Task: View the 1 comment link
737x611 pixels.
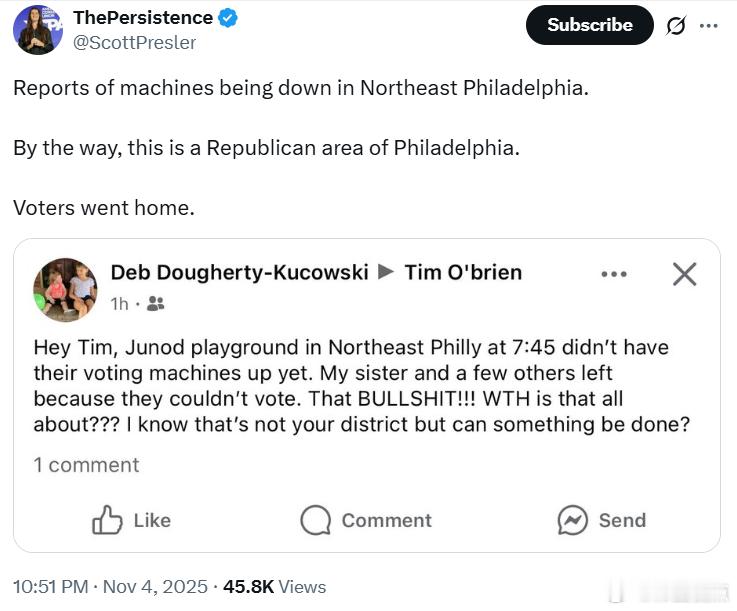Action: point(86,465)
